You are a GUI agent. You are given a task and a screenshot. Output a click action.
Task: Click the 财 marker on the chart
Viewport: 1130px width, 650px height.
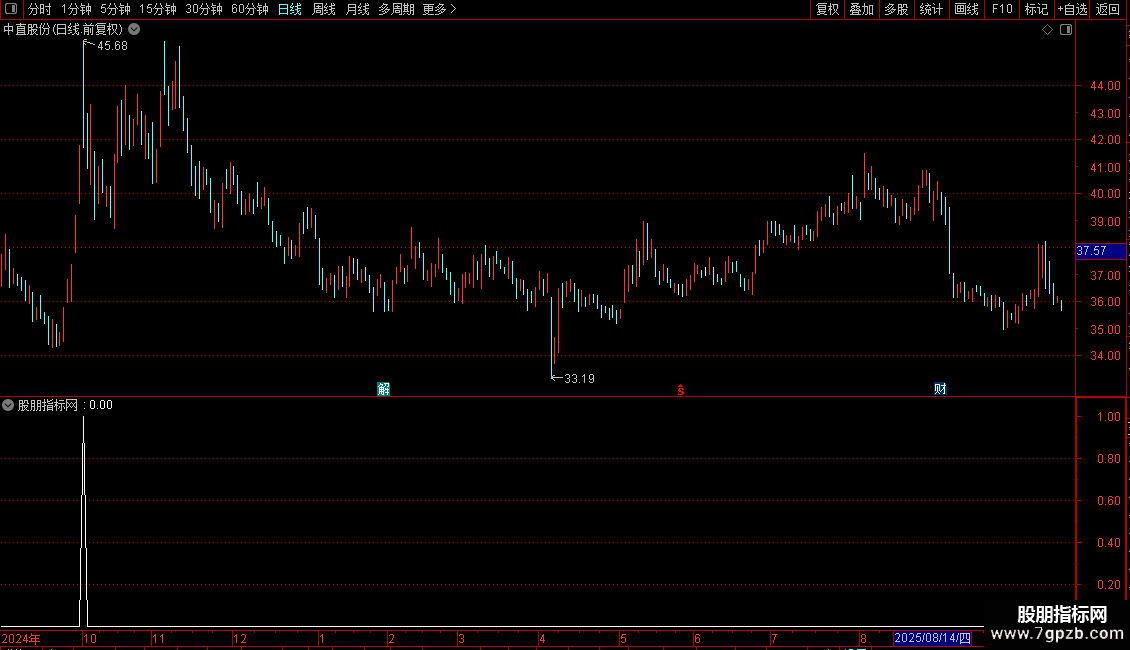[940, 389]
